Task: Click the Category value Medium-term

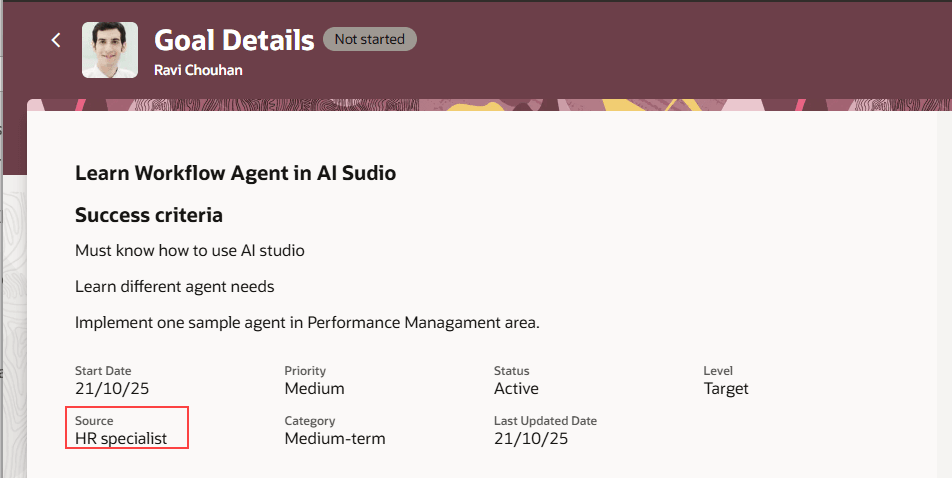Action: (334, 438)
